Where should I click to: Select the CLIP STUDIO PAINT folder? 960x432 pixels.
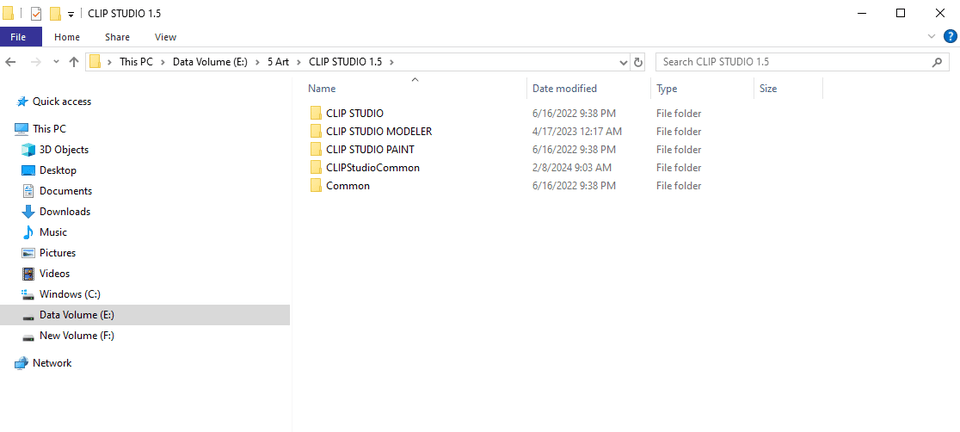[370, 150]
